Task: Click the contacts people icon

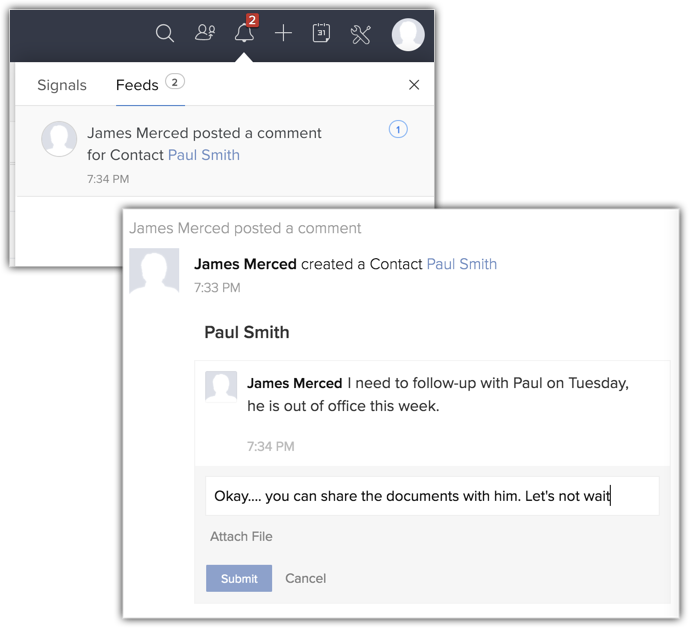Action: click(x=205, y=34)
